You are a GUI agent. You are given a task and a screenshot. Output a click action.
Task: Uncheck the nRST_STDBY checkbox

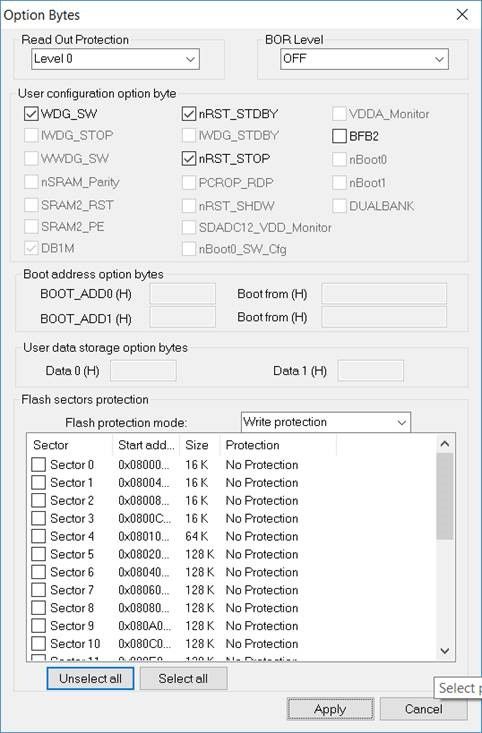(189, 114)
